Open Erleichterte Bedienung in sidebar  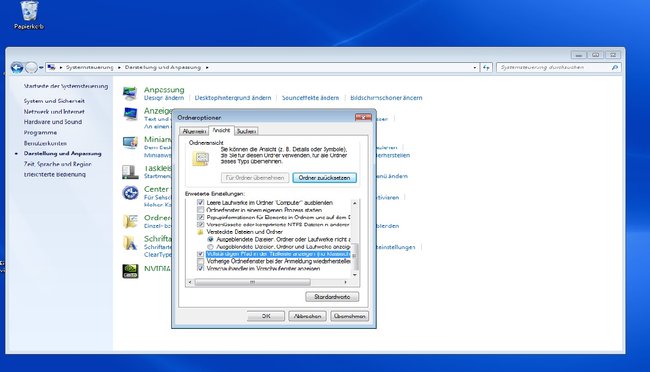55,175
